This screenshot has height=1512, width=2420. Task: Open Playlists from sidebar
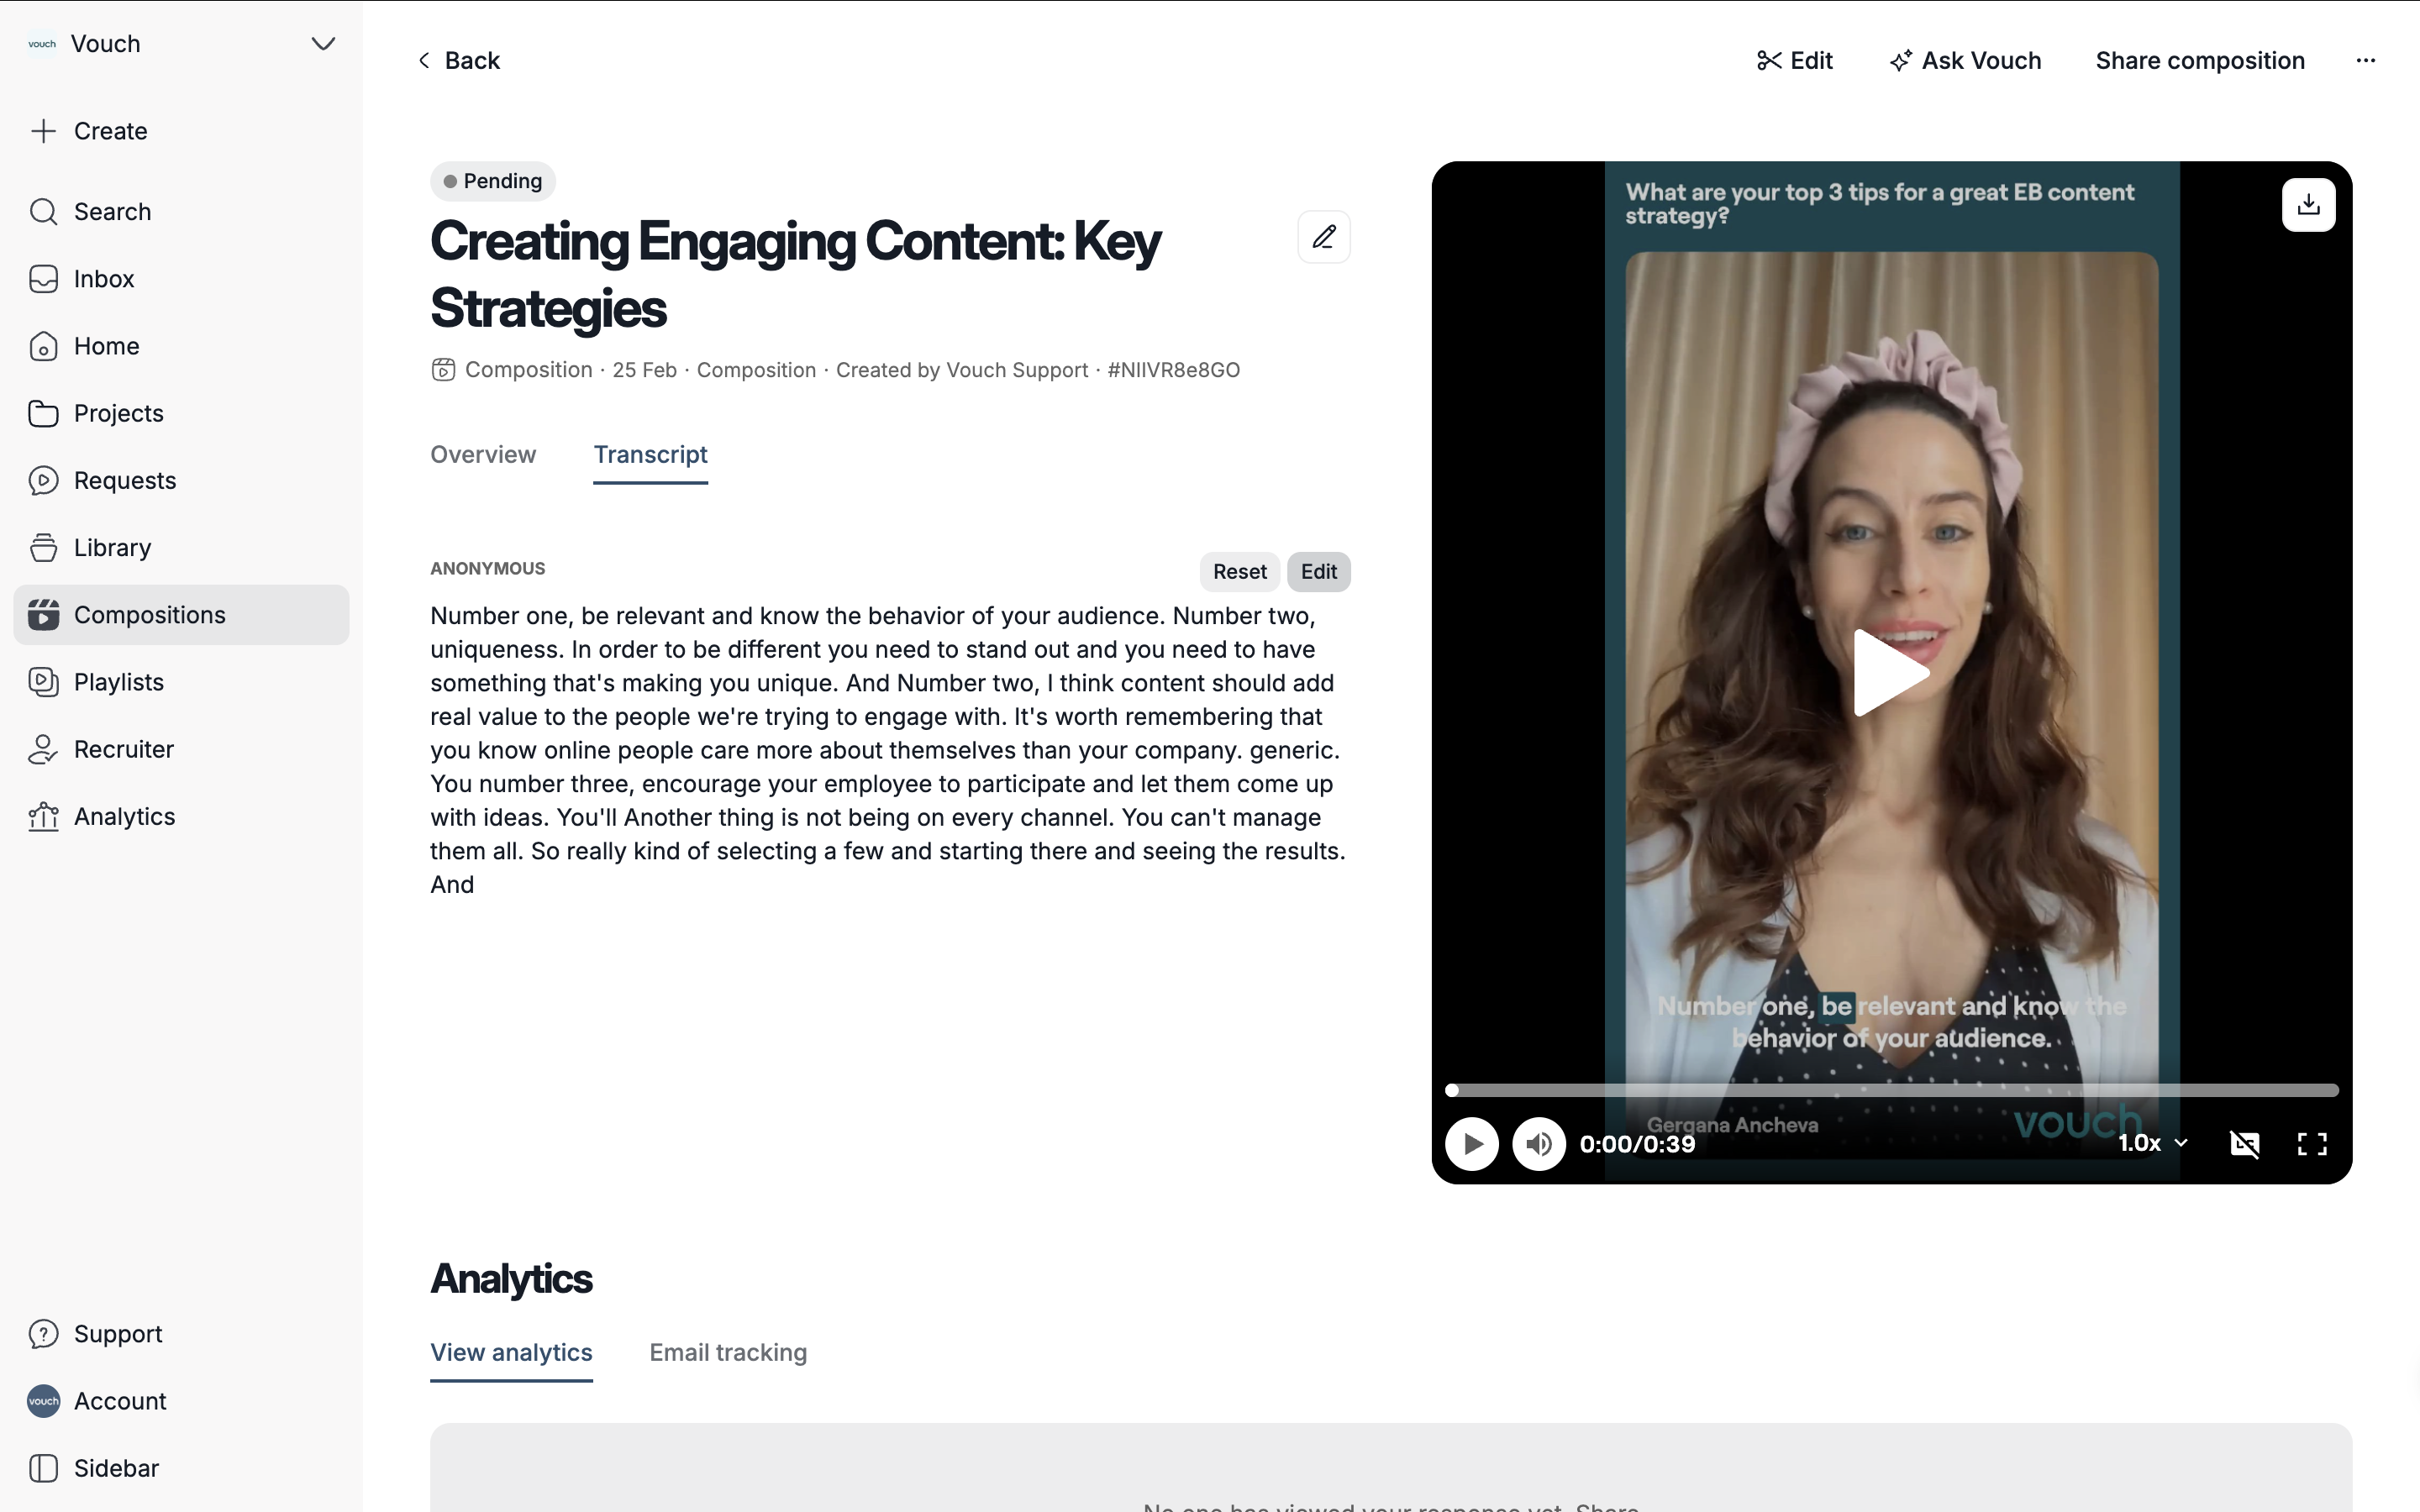pos(118,682)
